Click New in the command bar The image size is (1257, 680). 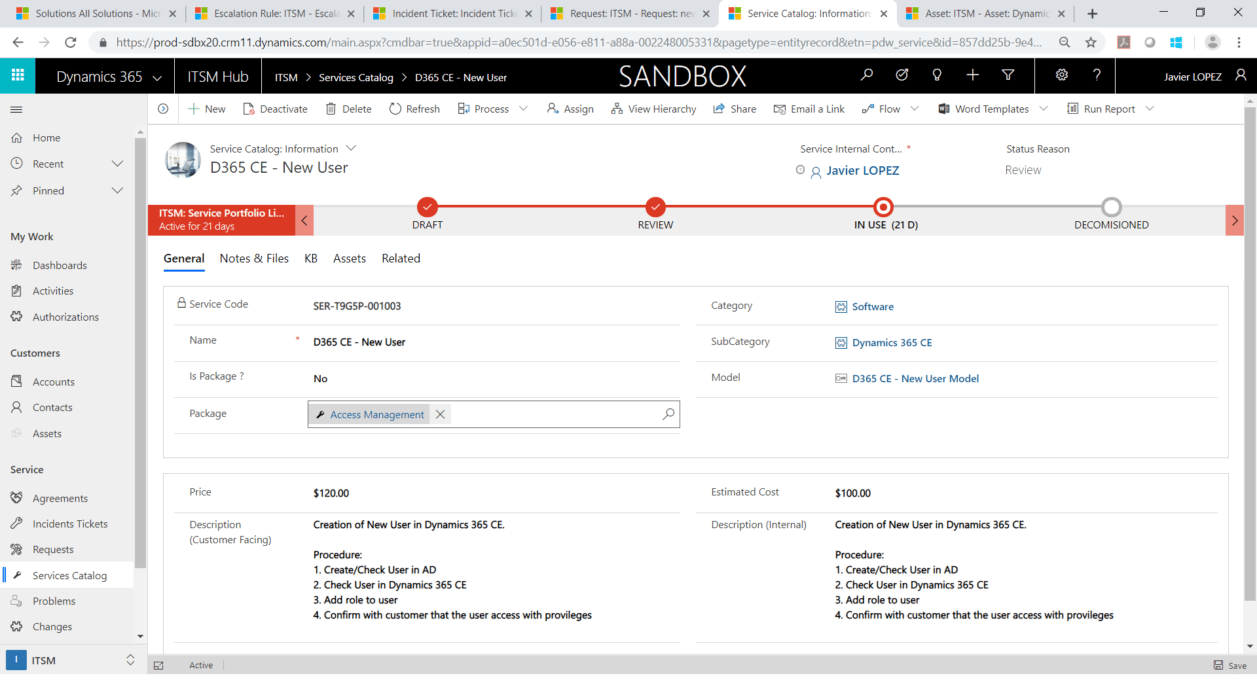[206, 109]
